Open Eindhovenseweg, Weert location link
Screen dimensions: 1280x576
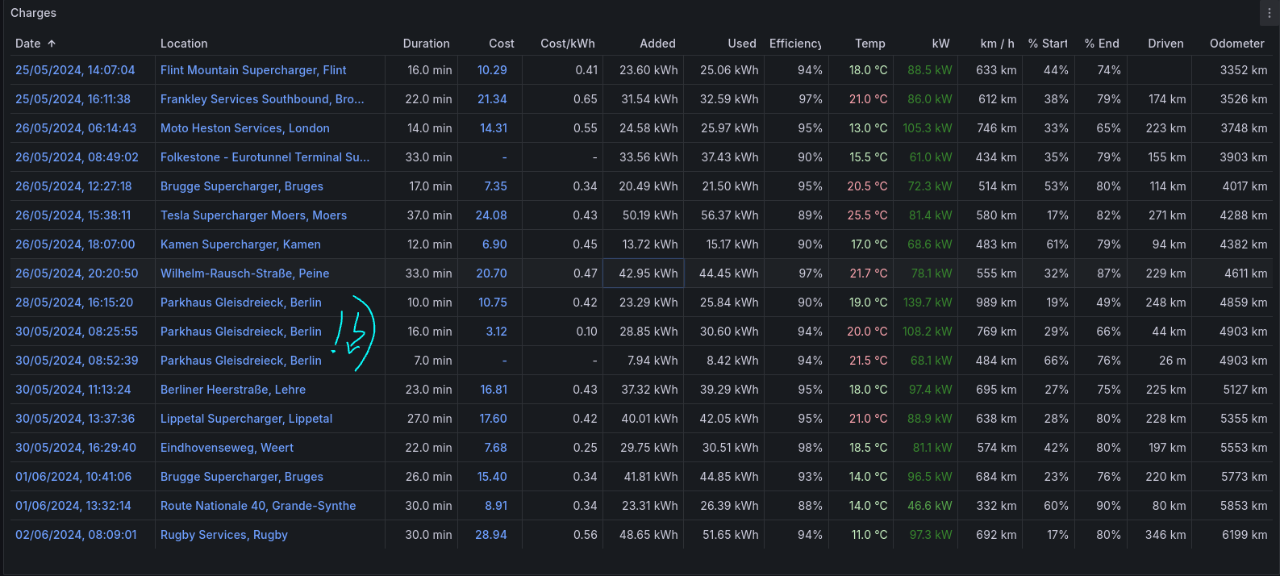227,447
